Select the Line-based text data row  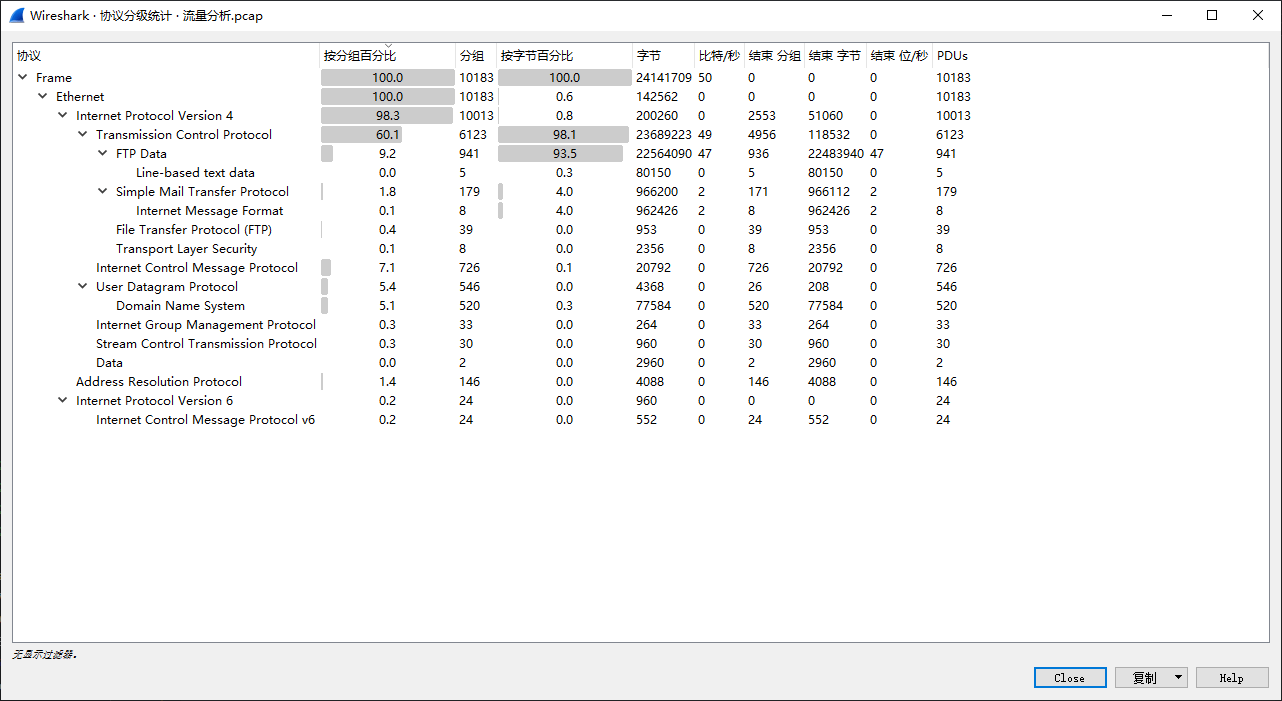(640, 172)
